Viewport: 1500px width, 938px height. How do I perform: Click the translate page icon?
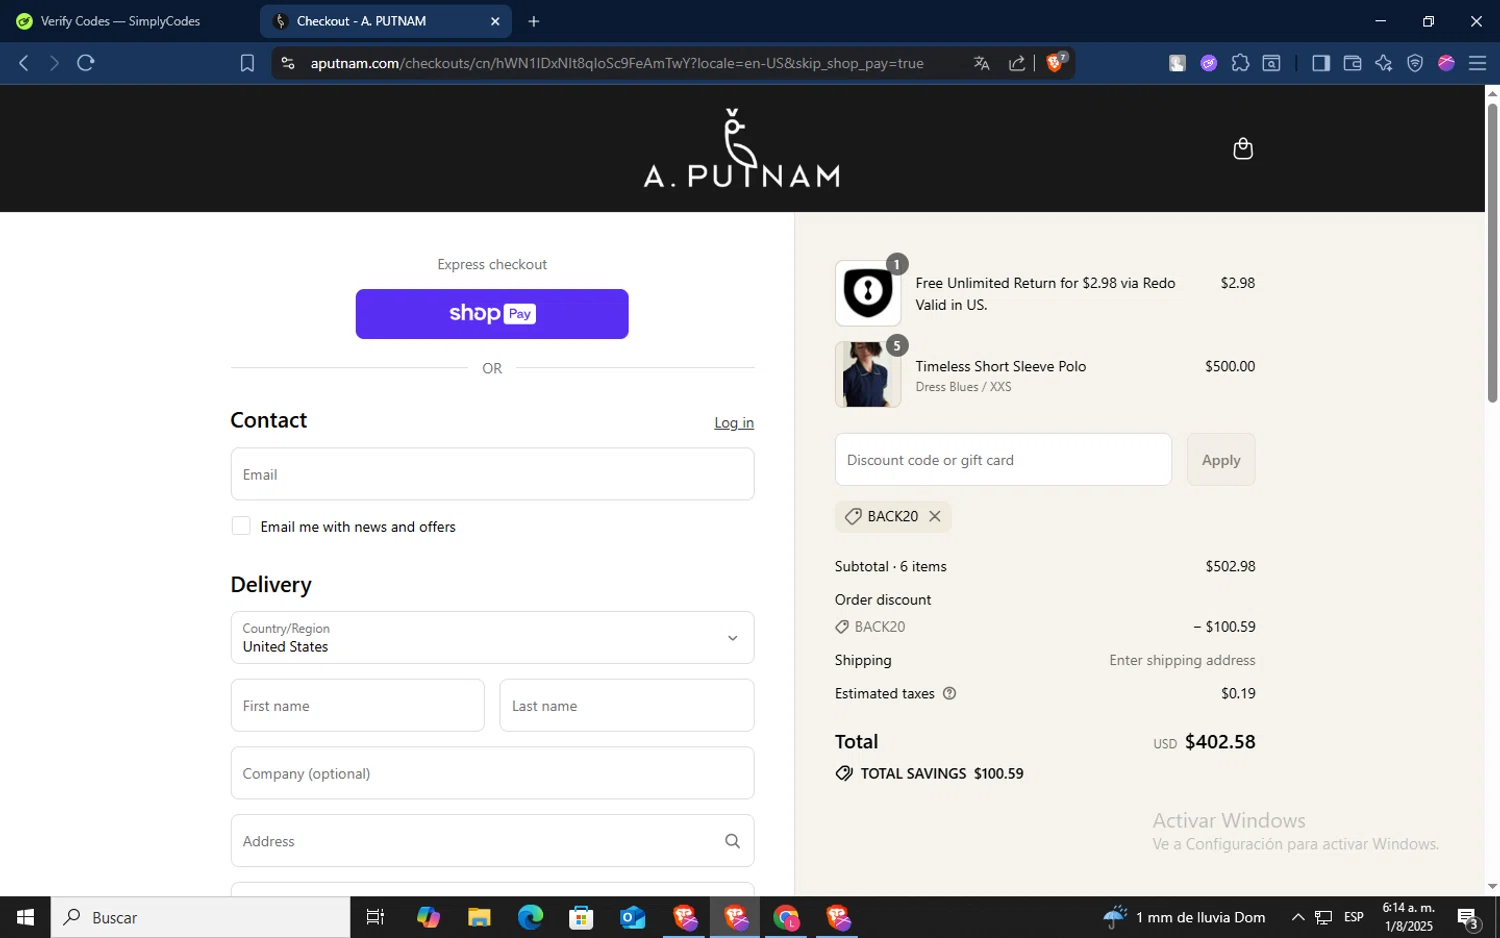(981, 63)
